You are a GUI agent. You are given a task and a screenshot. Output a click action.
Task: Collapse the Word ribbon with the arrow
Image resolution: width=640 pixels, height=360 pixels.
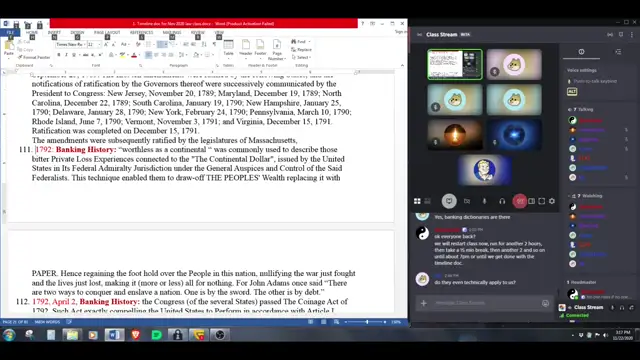(x=402, y=65)
